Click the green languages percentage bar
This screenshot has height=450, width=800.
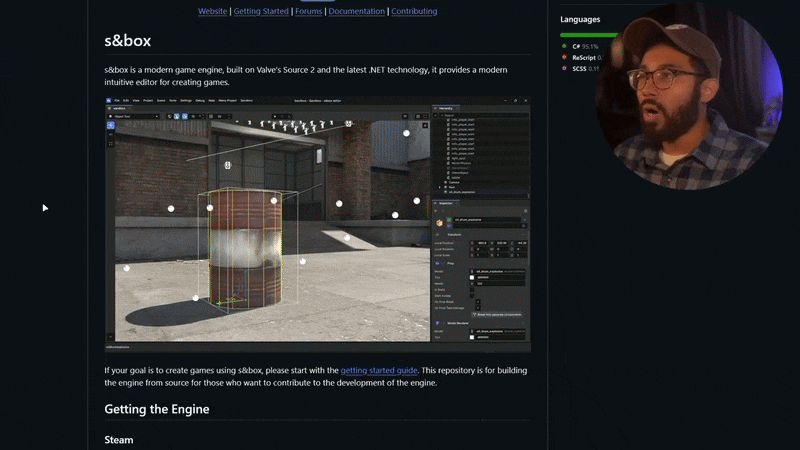click(x=589, y=35)
